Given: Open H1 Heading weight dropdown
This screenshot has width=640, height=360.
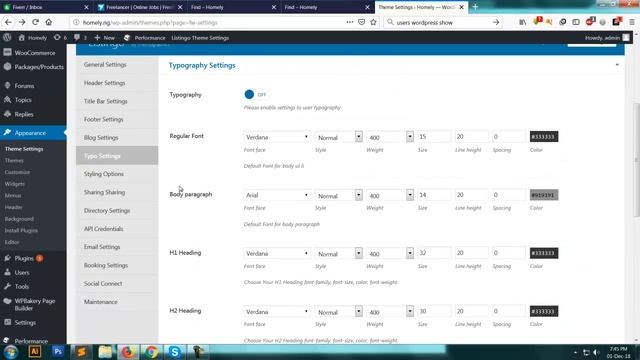Looking at the screenshot, I should (390, 253).
